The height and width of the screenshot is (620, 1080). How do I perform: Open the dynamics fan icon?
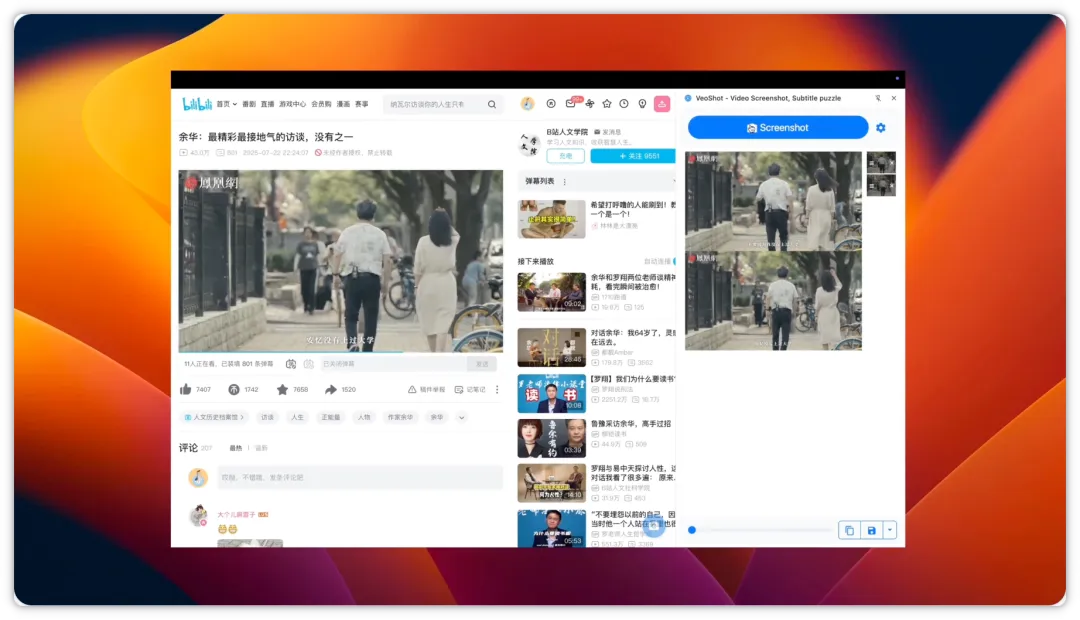(590, 103)
